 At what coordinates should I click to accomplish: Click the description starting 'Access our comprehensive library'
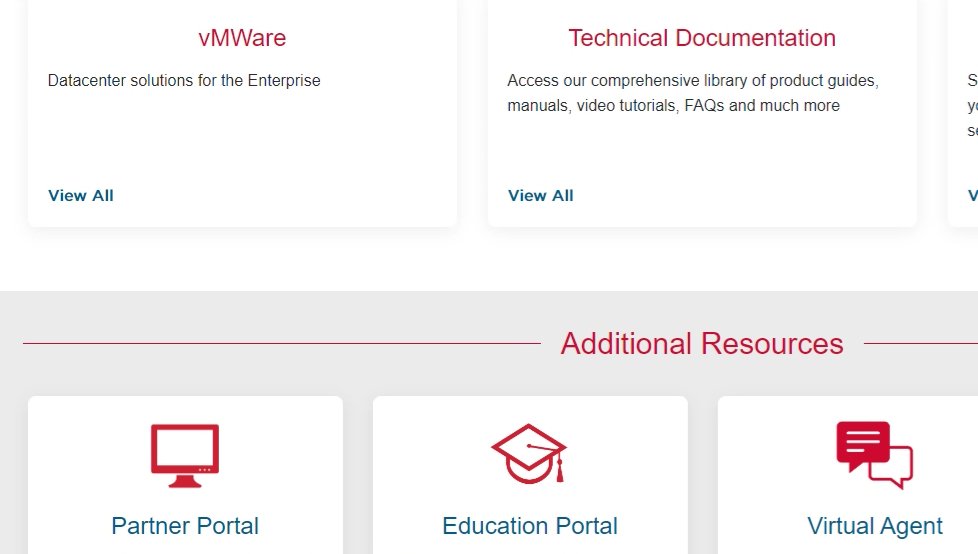click(693, 93)
